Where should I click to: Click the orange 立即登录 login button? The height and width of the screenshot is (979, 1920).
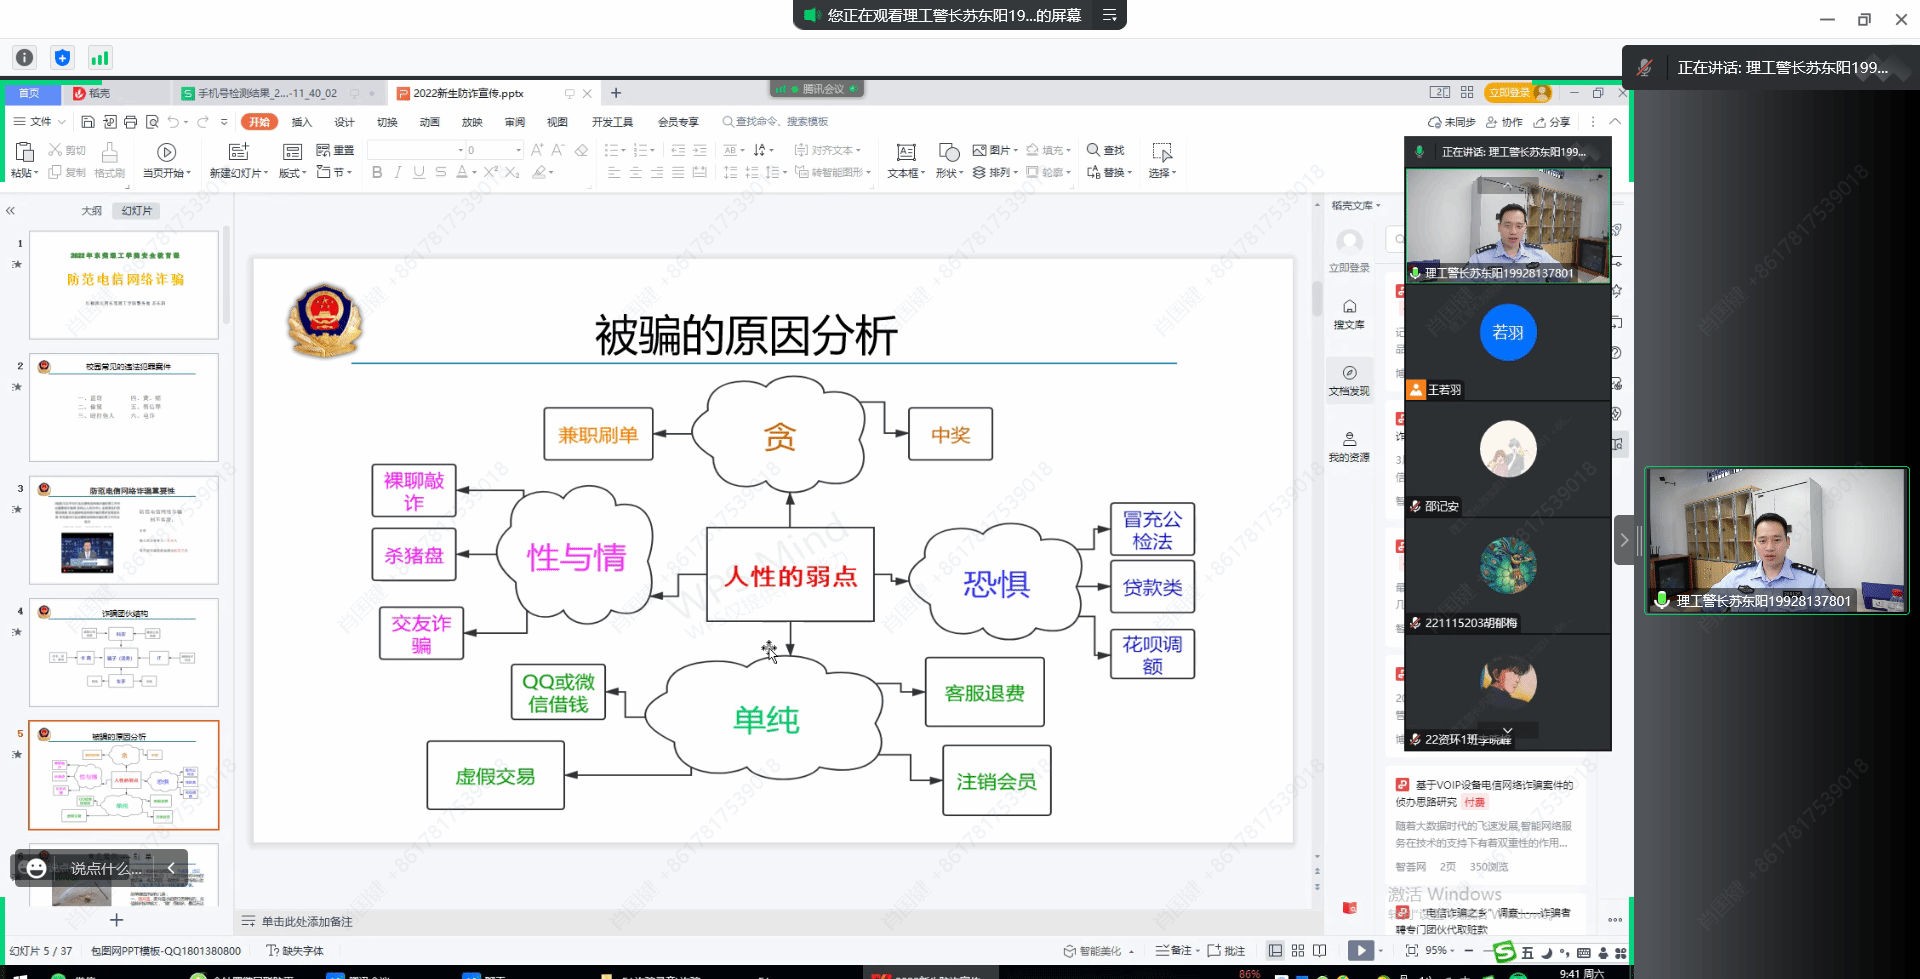point(1509,93)
